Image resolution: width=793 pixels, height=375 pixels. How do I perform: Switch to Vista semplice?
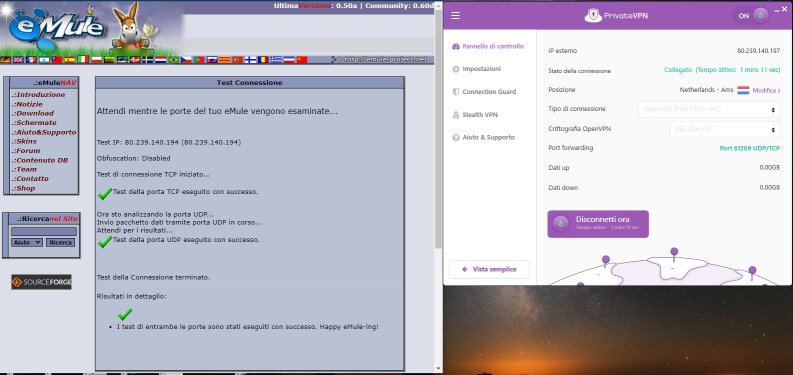489,269
